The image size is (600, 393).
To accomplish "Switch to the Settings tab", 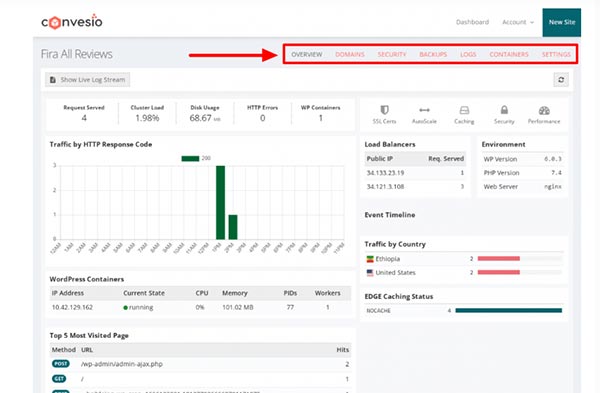I will (x=556, y=54).
